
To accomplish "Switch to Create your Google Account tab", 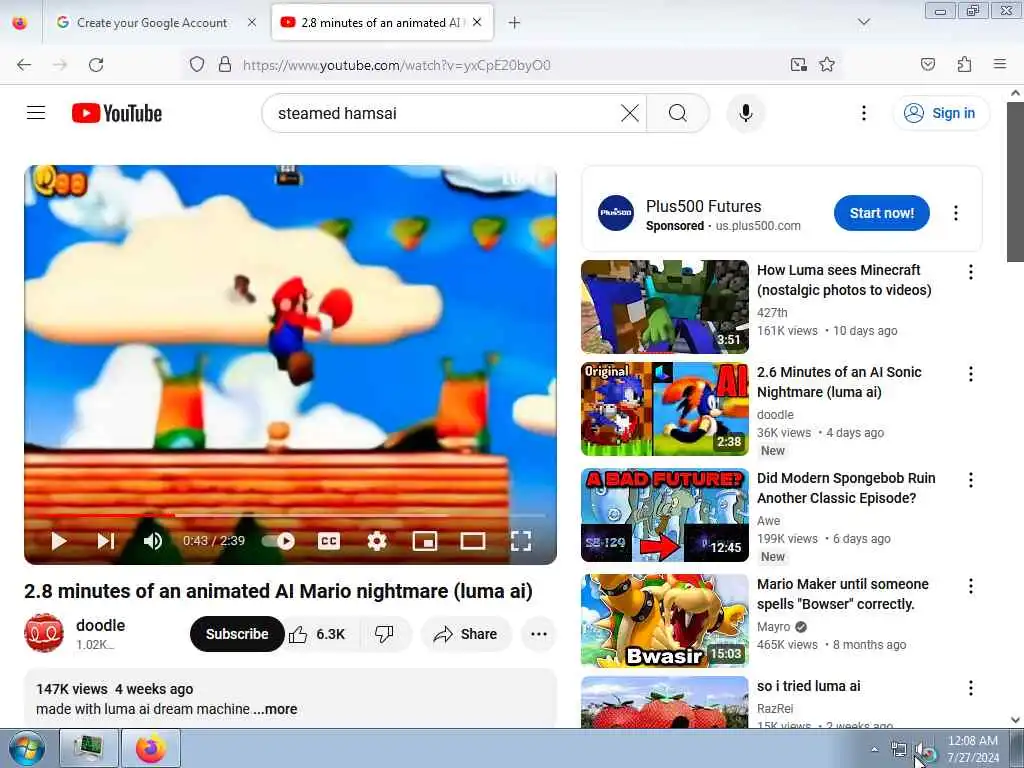I will pos(152,23).
